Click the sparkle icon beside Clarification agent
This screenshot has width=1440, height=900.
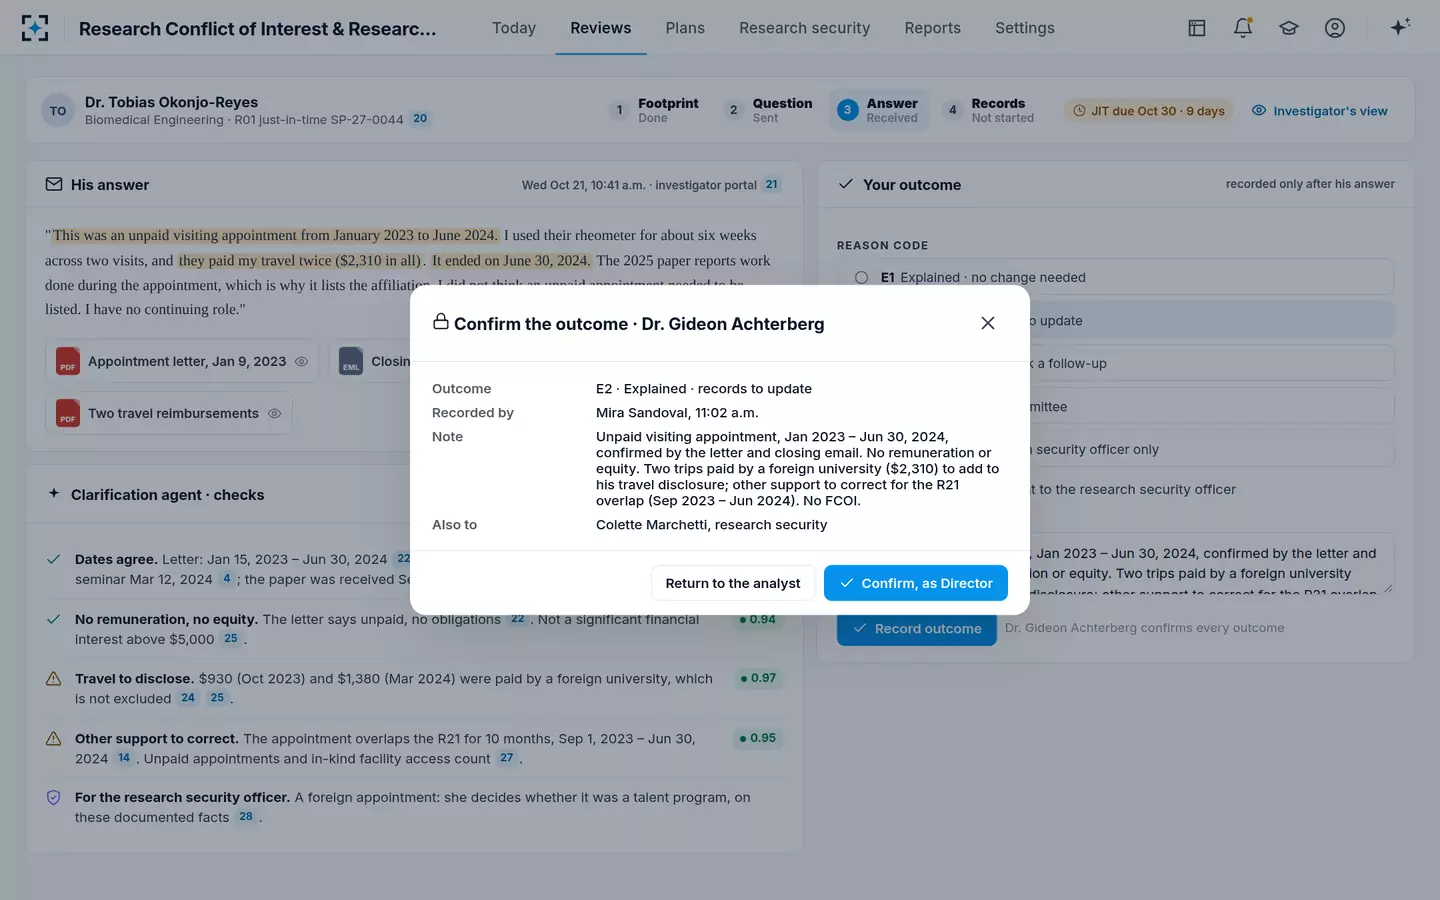[54, 494]
